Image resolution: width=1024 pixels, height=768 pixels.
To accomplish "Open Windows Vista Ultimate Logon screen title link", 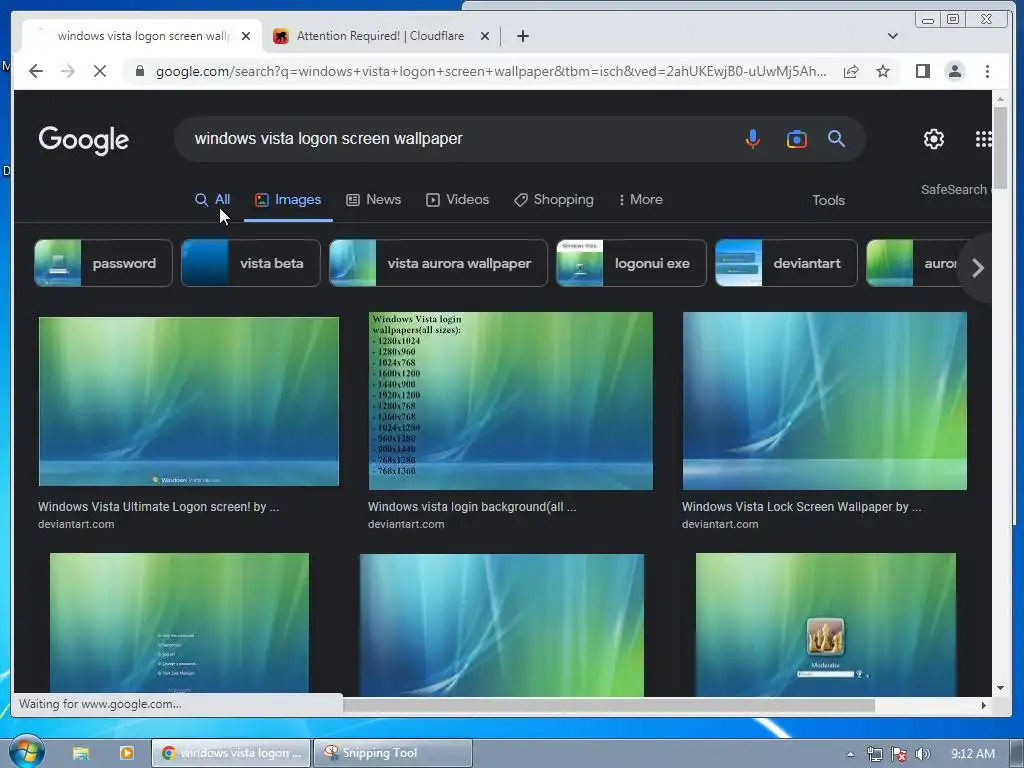I will coord(159,507).
